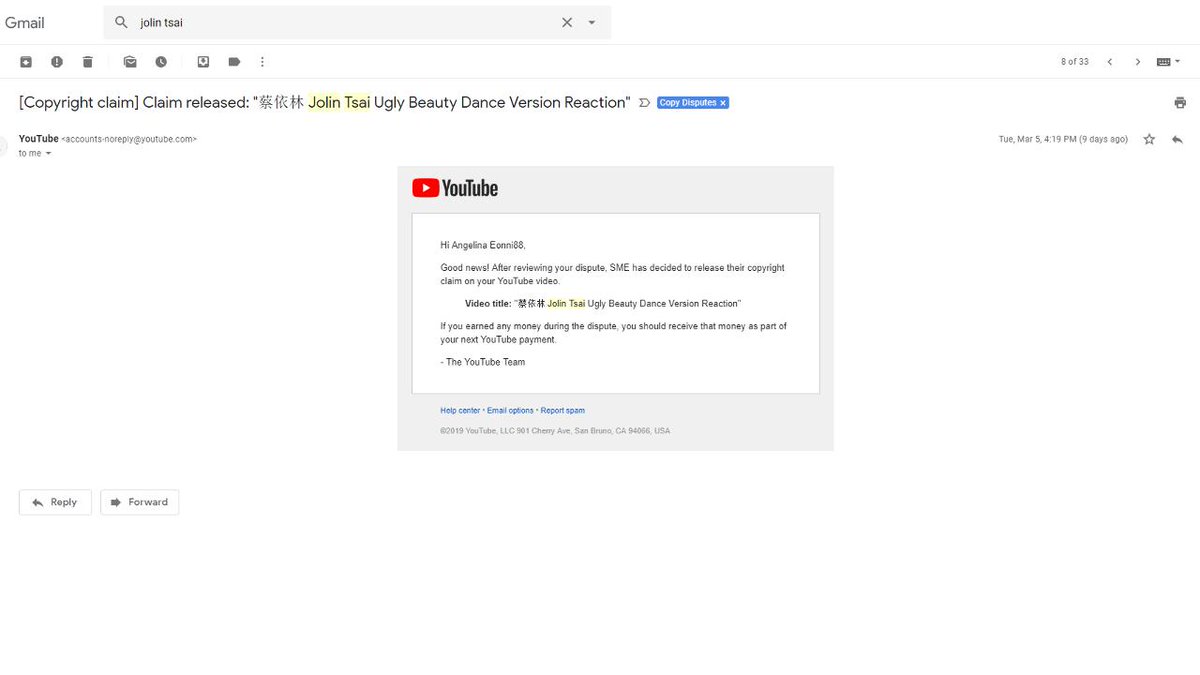Click the YouTube sender name
The image size is (1200, 675).
[x=39, y=139]
